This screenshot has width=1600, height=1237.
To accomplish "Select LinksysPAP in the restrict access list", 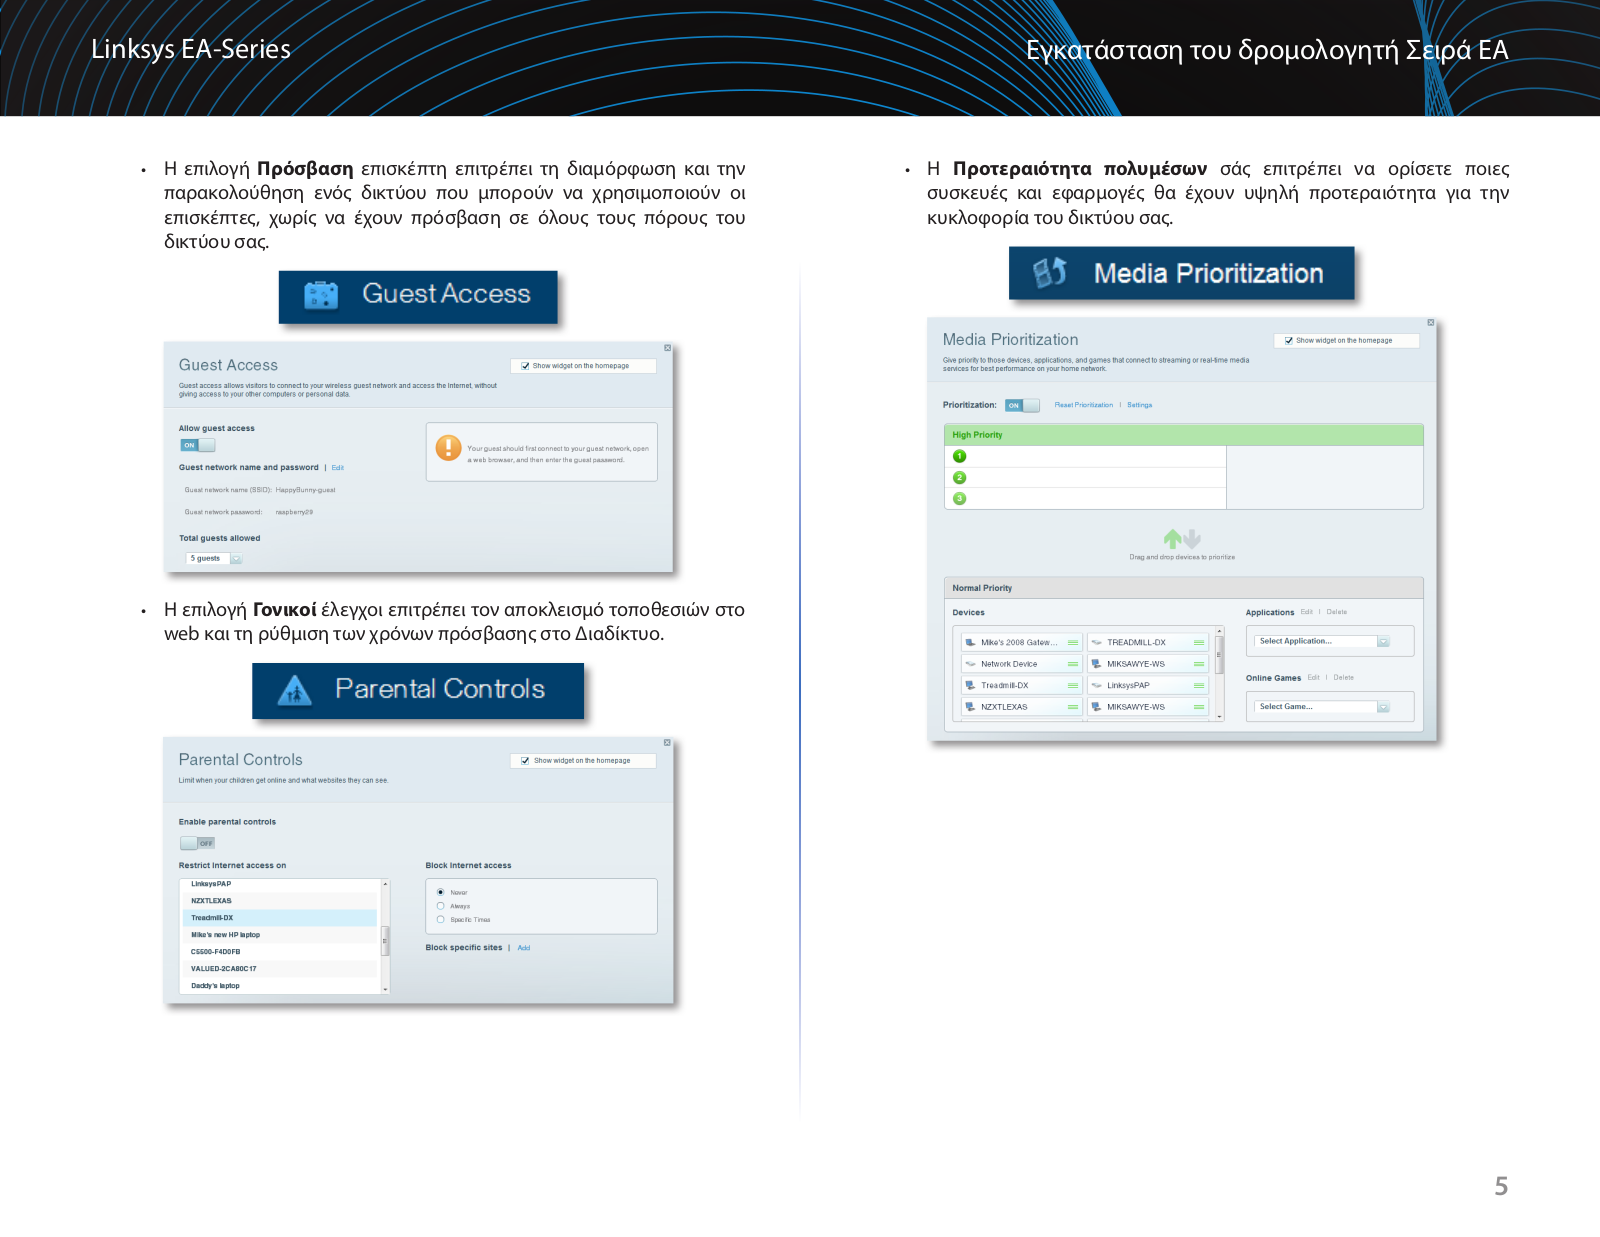I will [x=280, y=884].
